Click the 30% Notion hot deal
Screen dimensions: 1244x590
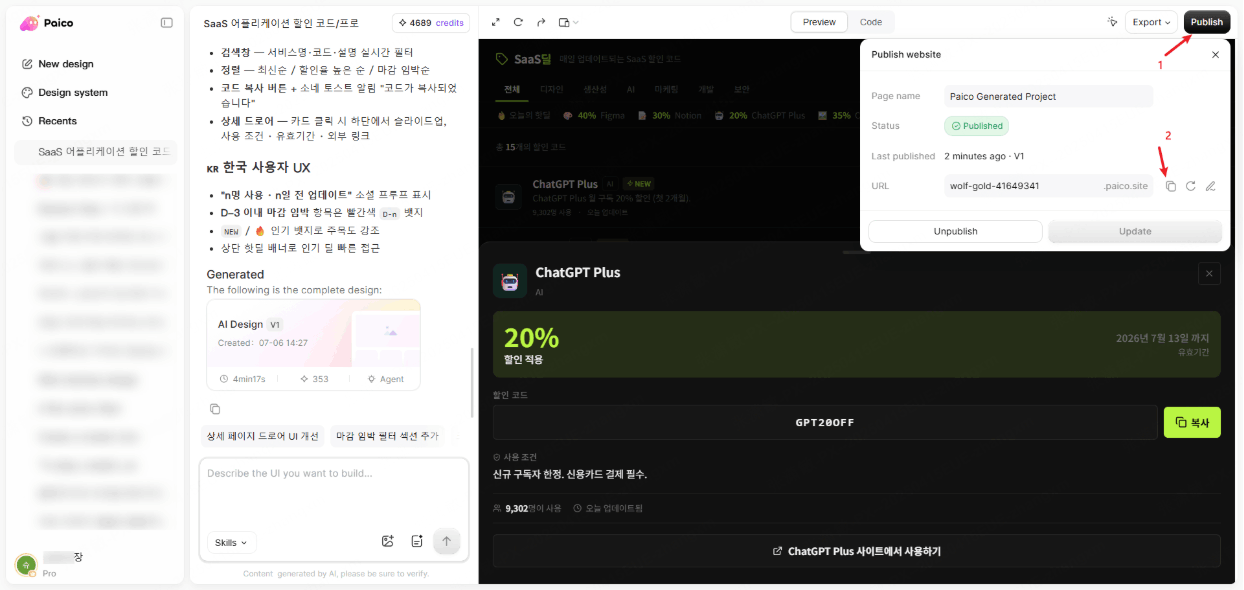(x=670, y=115)
